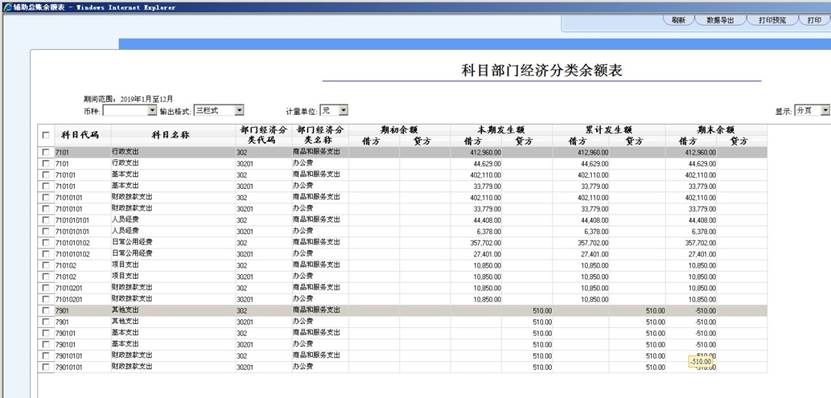
Task: Click 10,850.00 累计发生额 in 710102 302 row
Action: (x=595, y=266)
